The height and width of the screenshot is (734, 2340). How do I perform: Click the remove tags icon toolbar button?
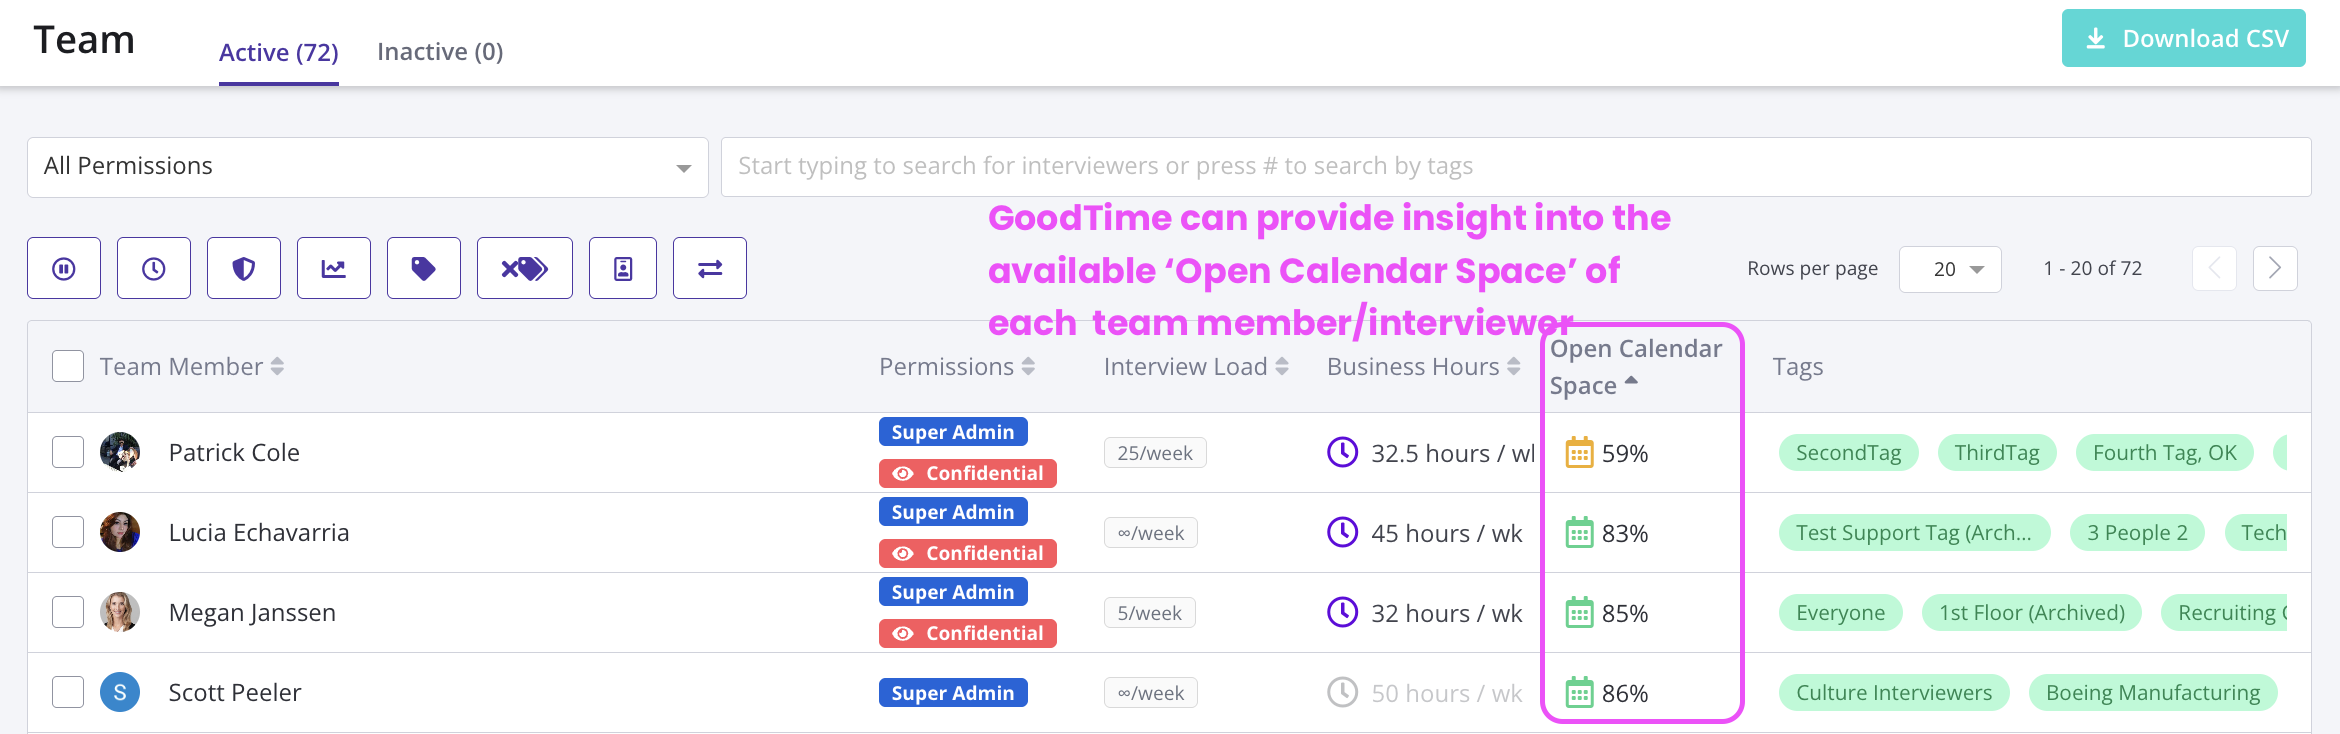(x=525, y=268)
